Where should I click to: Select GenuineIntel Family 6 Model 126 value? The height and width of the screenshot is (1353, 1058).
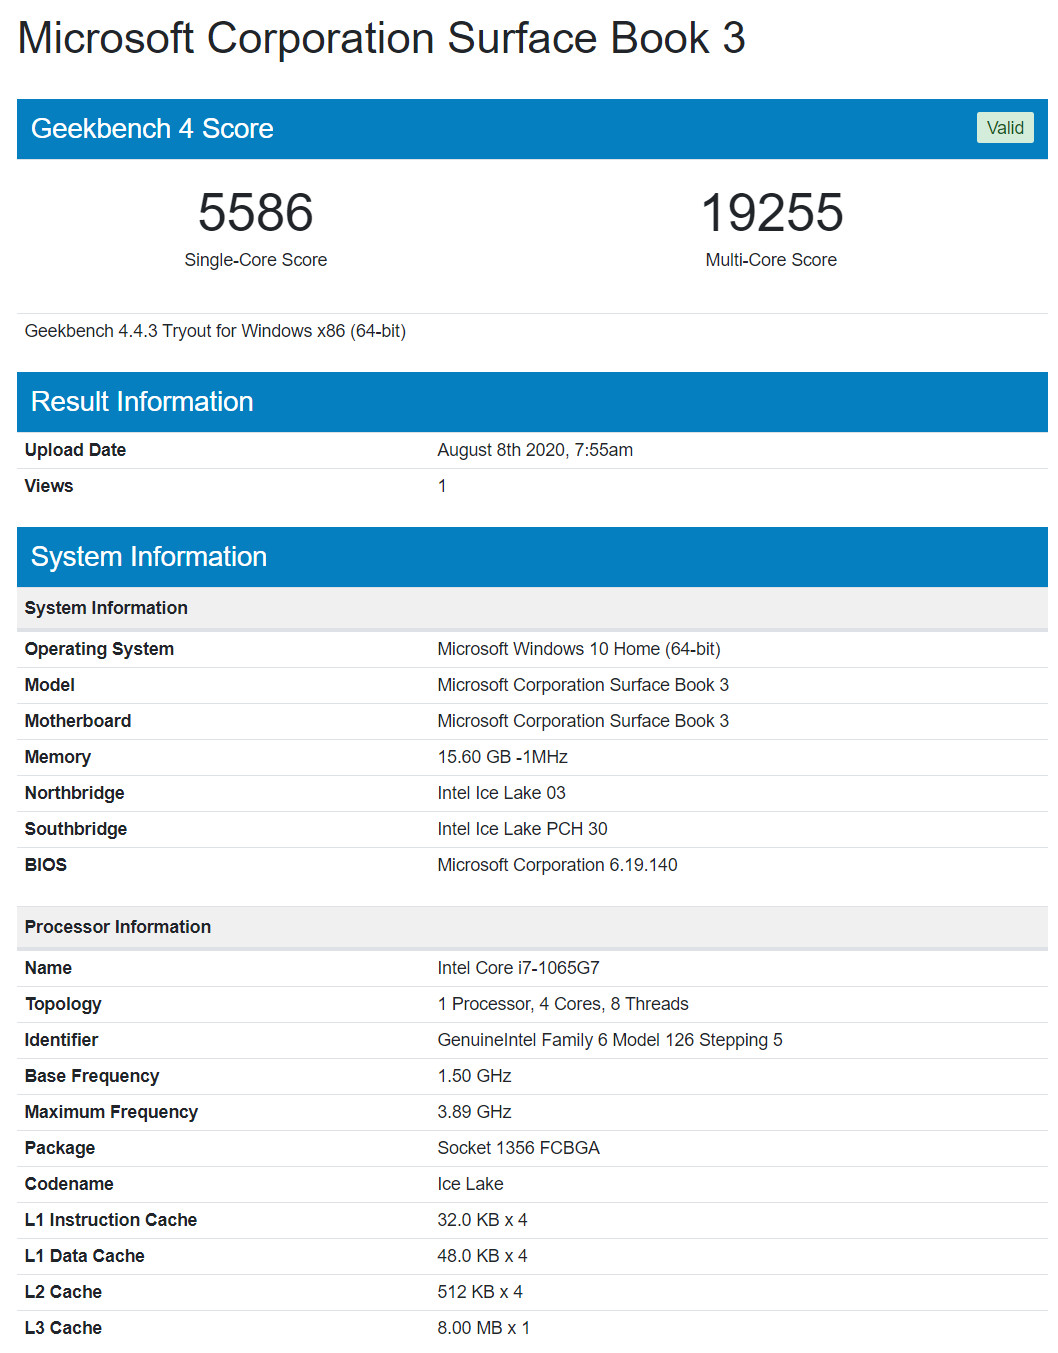(610, 1040)
